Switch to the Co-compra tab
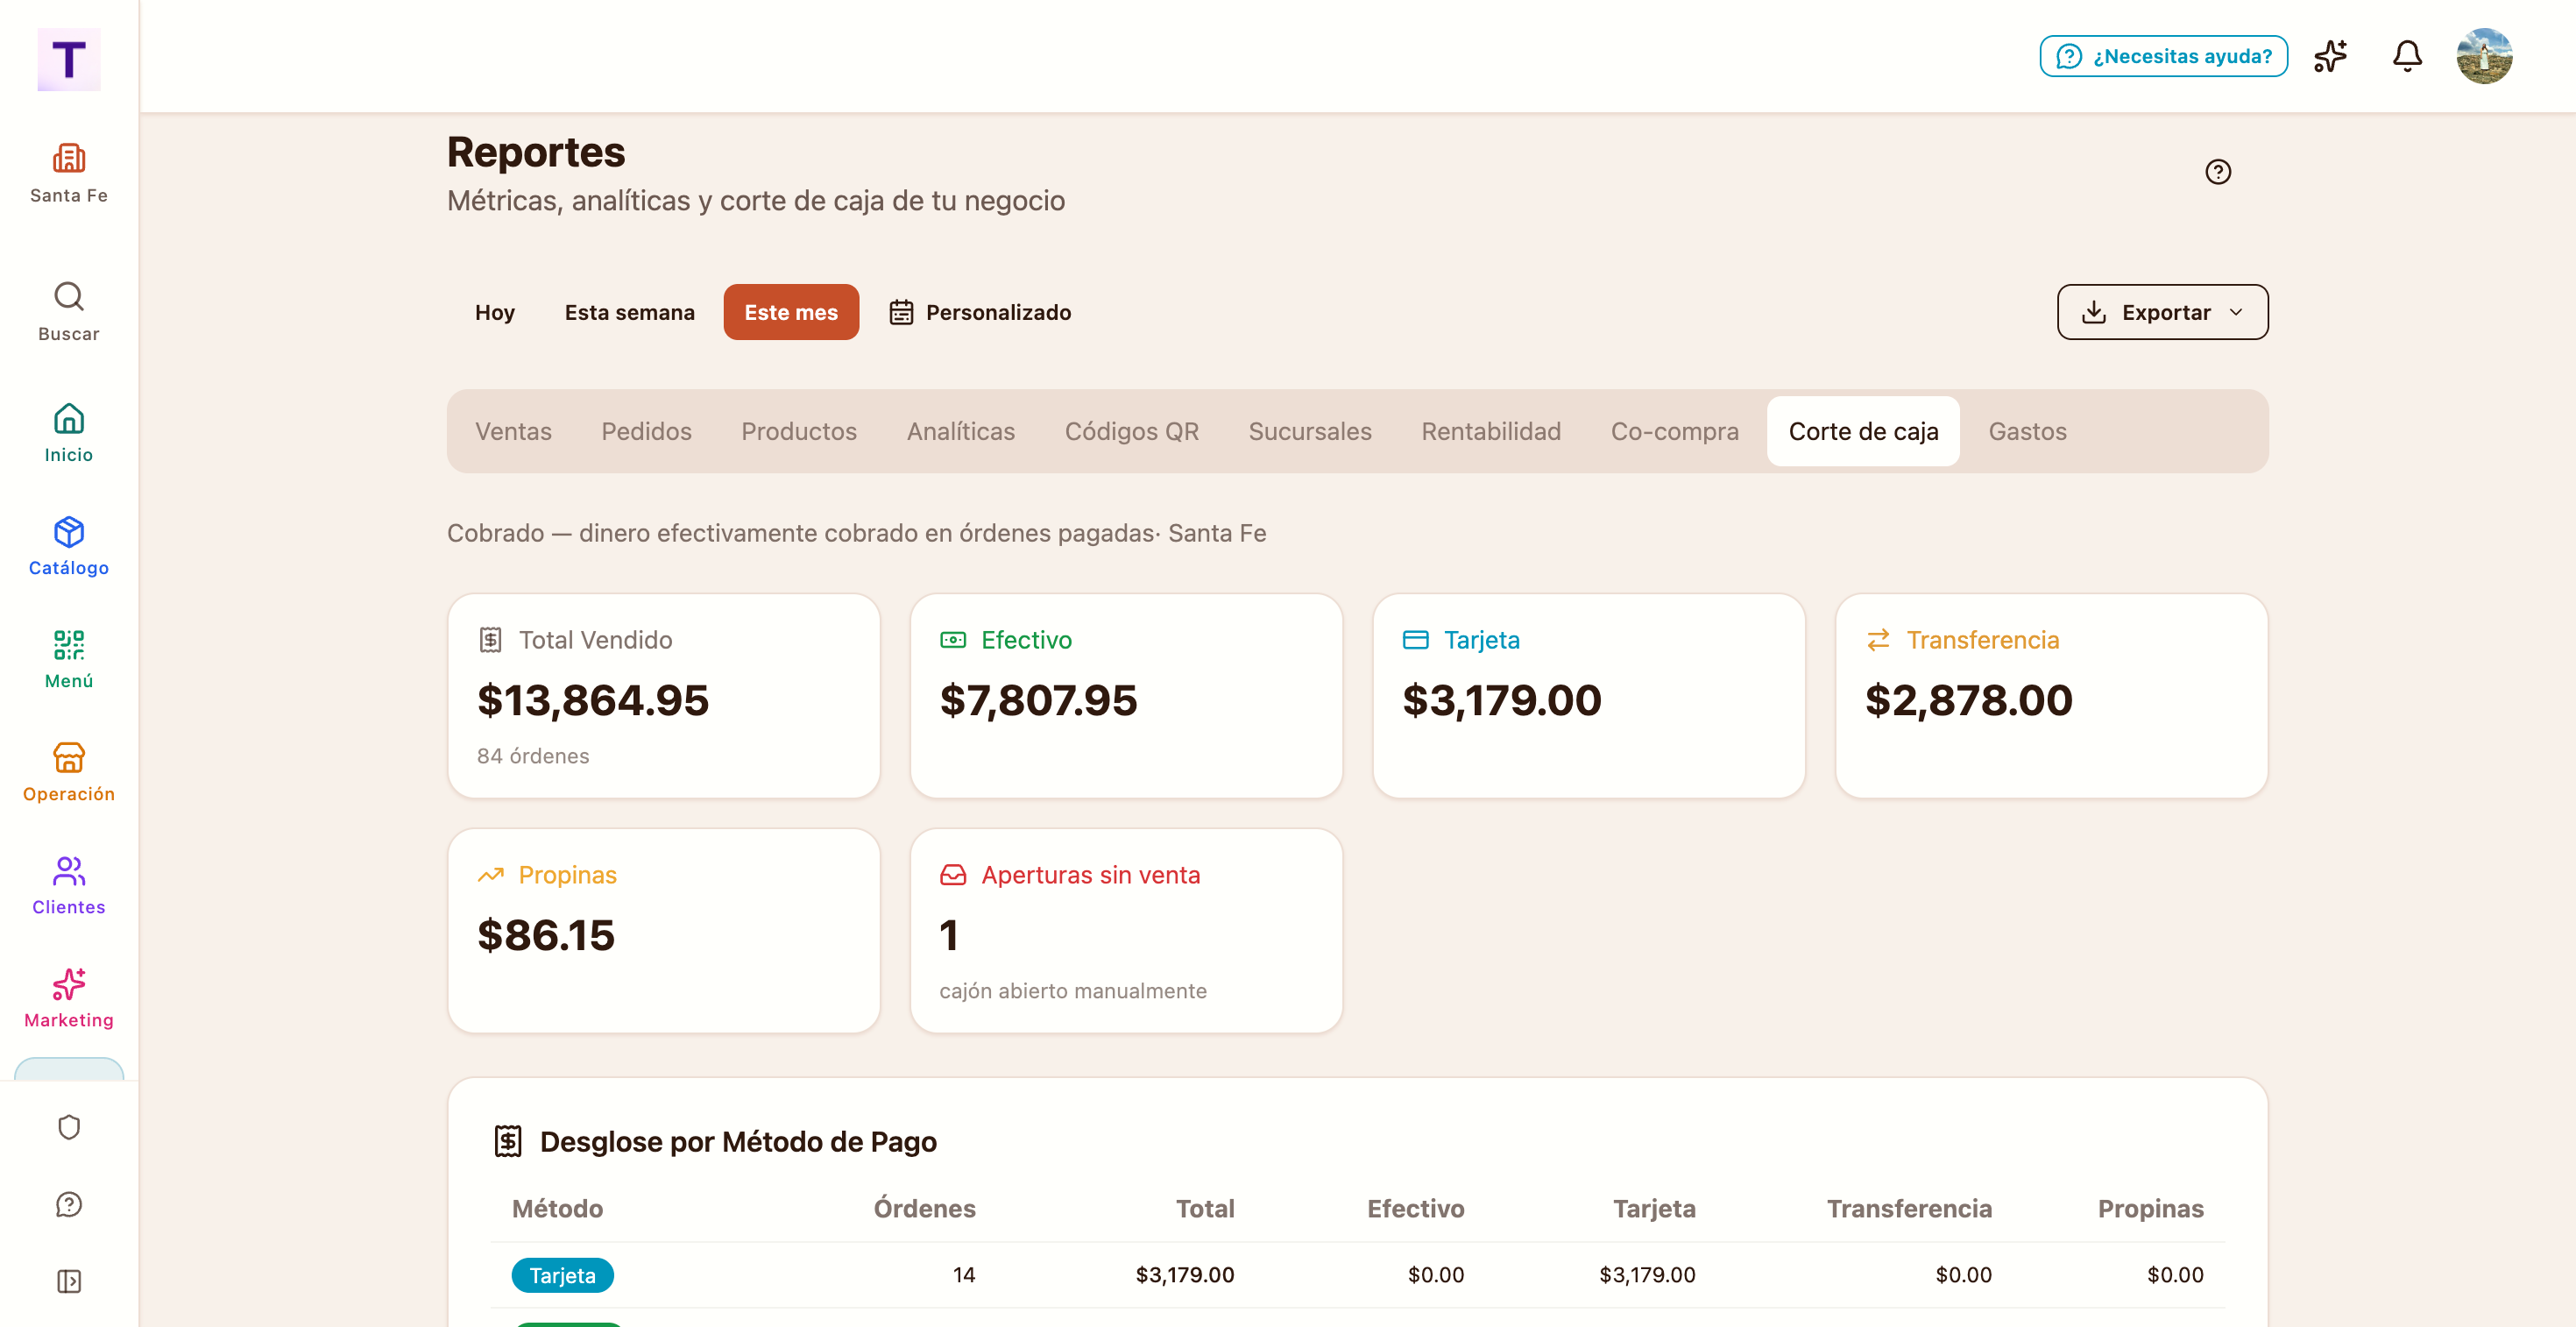Image resolution: width=2576 pixels, height=1327 pixels. (1674, 431)
